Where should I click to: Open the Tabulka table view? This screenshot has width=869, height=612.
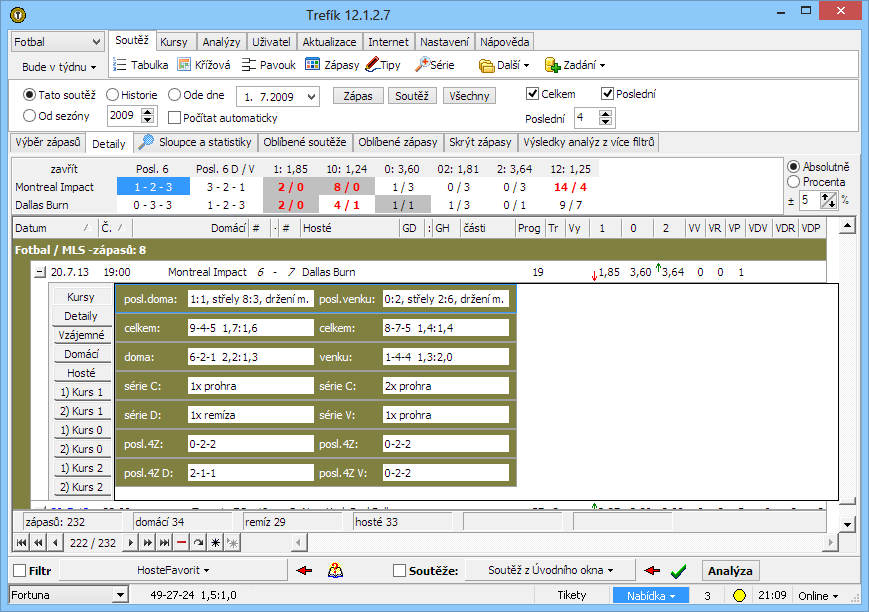coord(140,65)
